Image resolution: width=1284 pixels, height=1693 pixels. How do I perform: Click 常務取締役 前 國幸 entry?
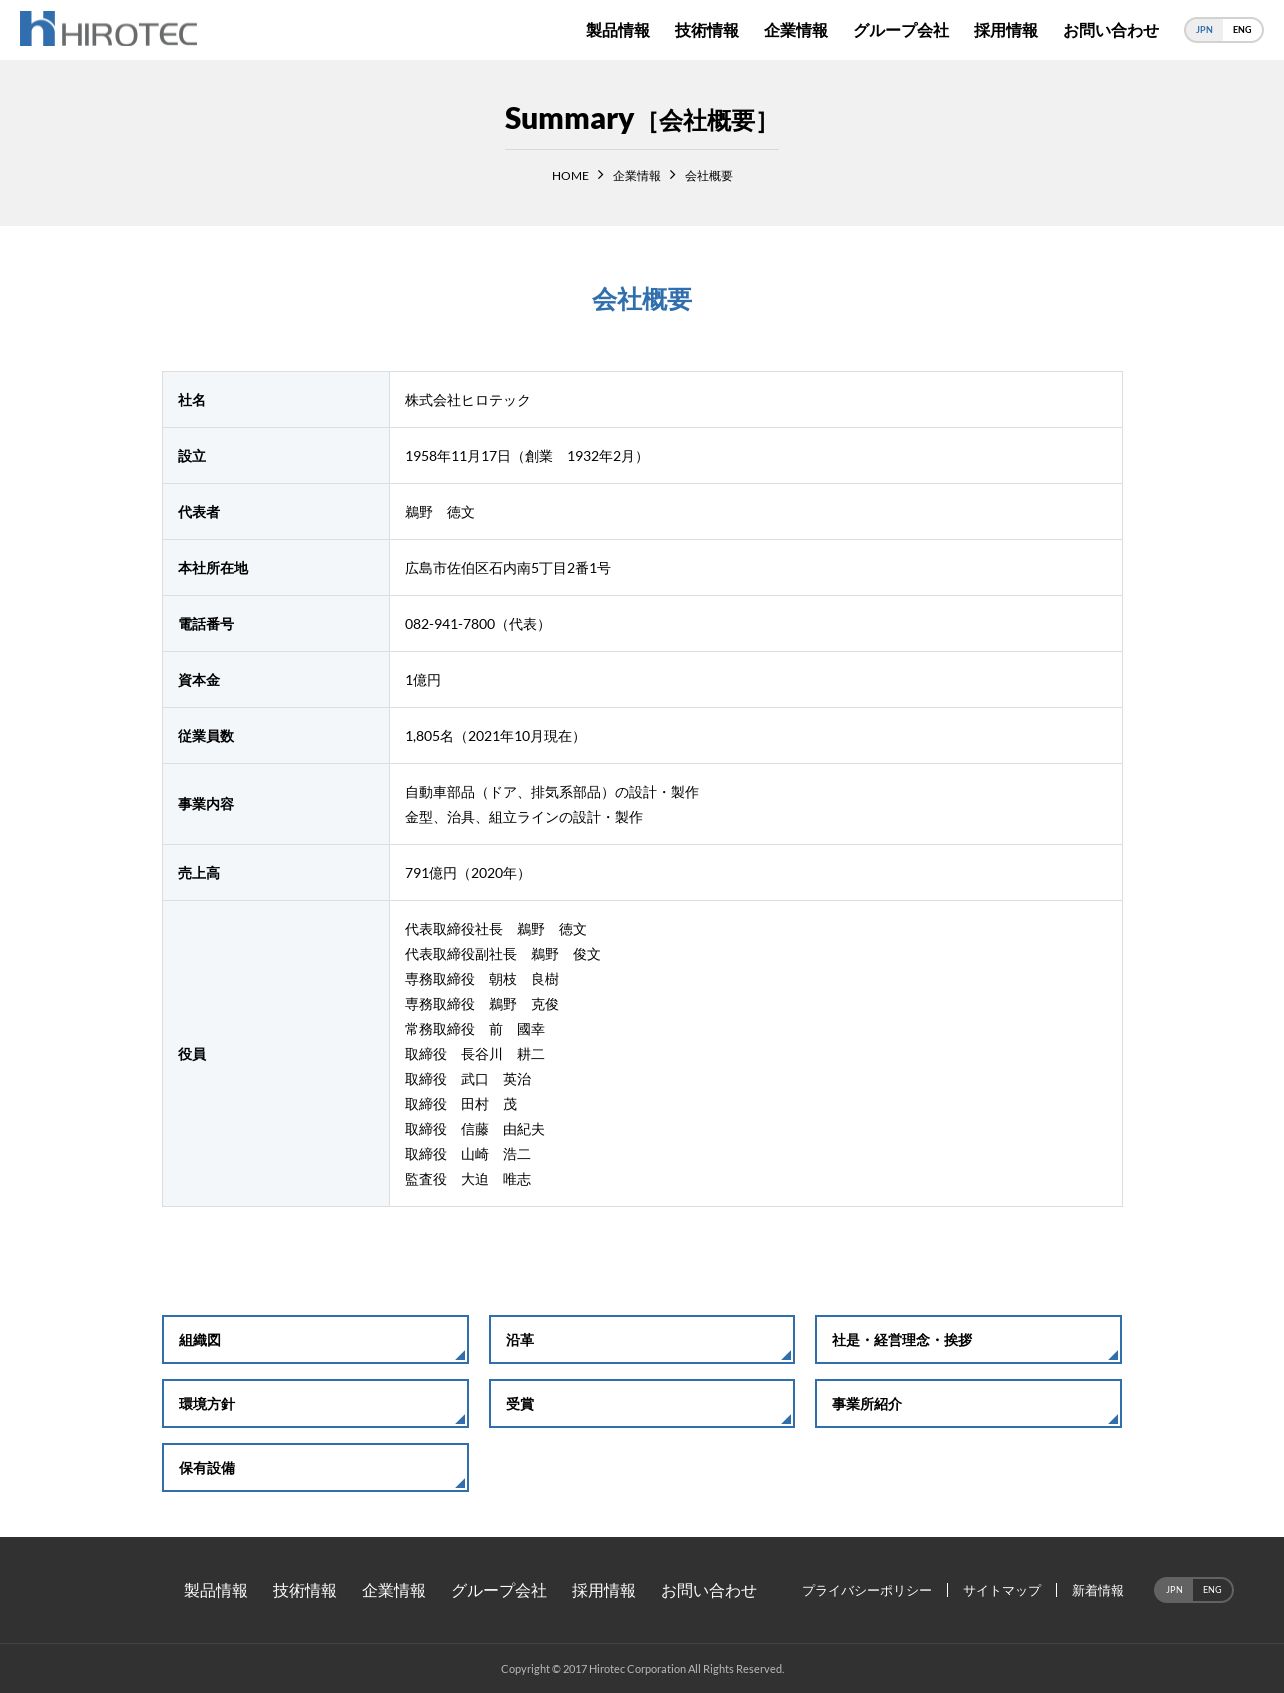pos(475,1030)
